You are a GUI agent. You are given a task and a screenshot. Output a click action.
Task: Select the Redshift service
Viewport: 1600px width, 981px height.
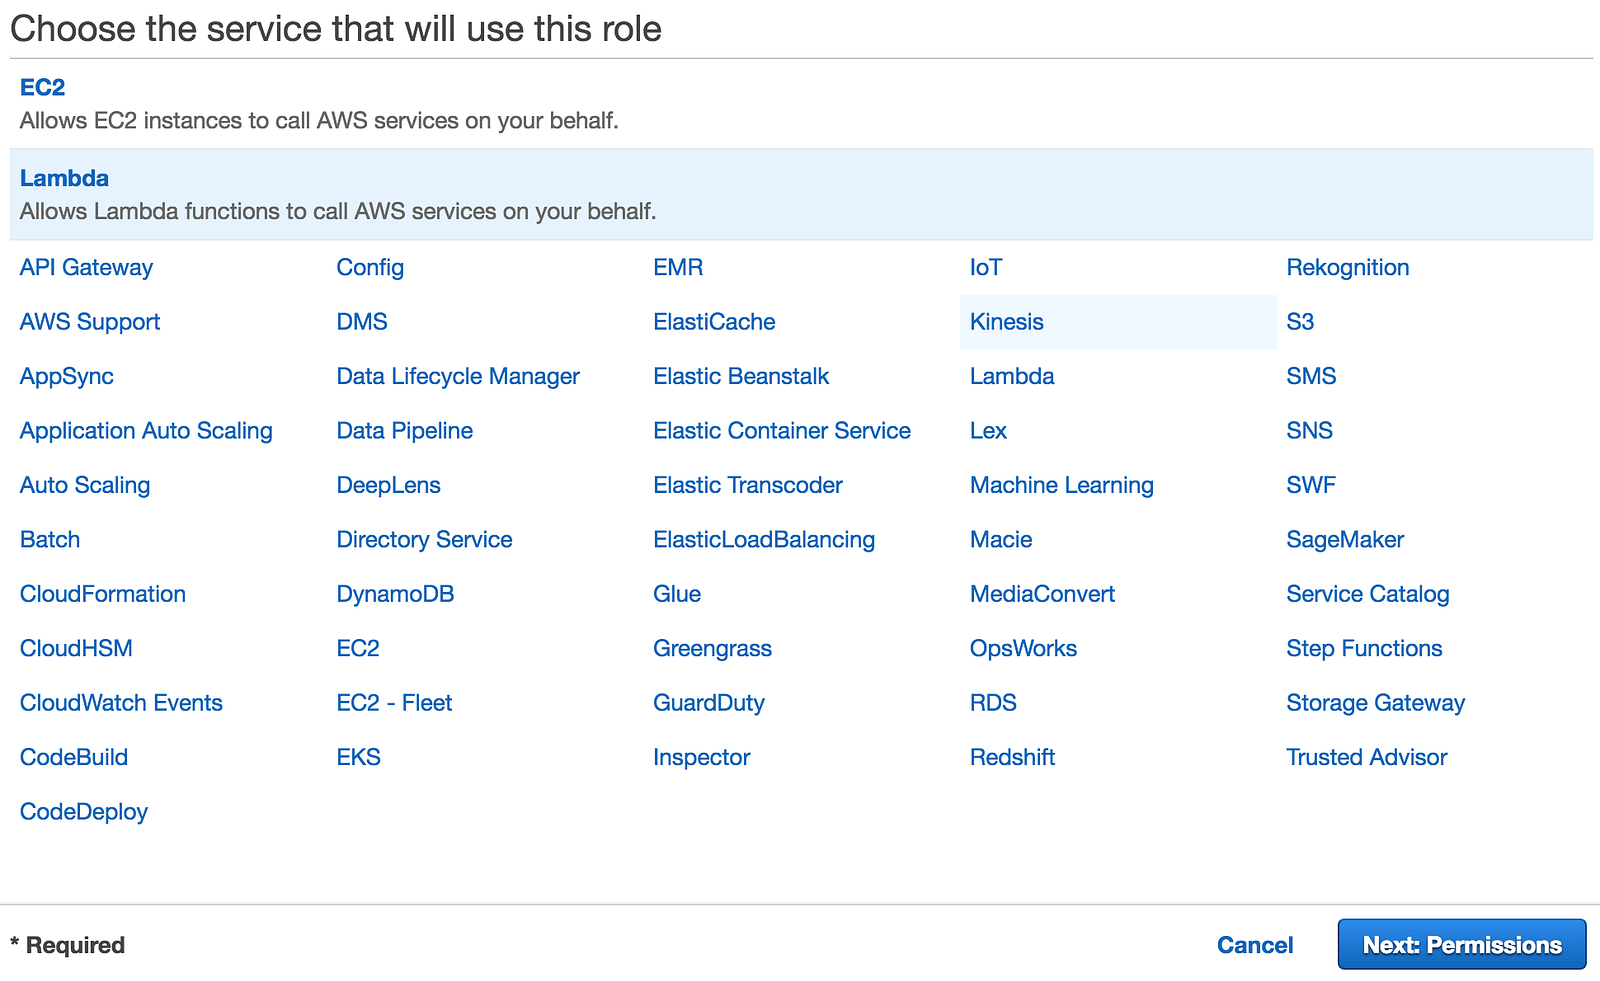(1012, 757)
